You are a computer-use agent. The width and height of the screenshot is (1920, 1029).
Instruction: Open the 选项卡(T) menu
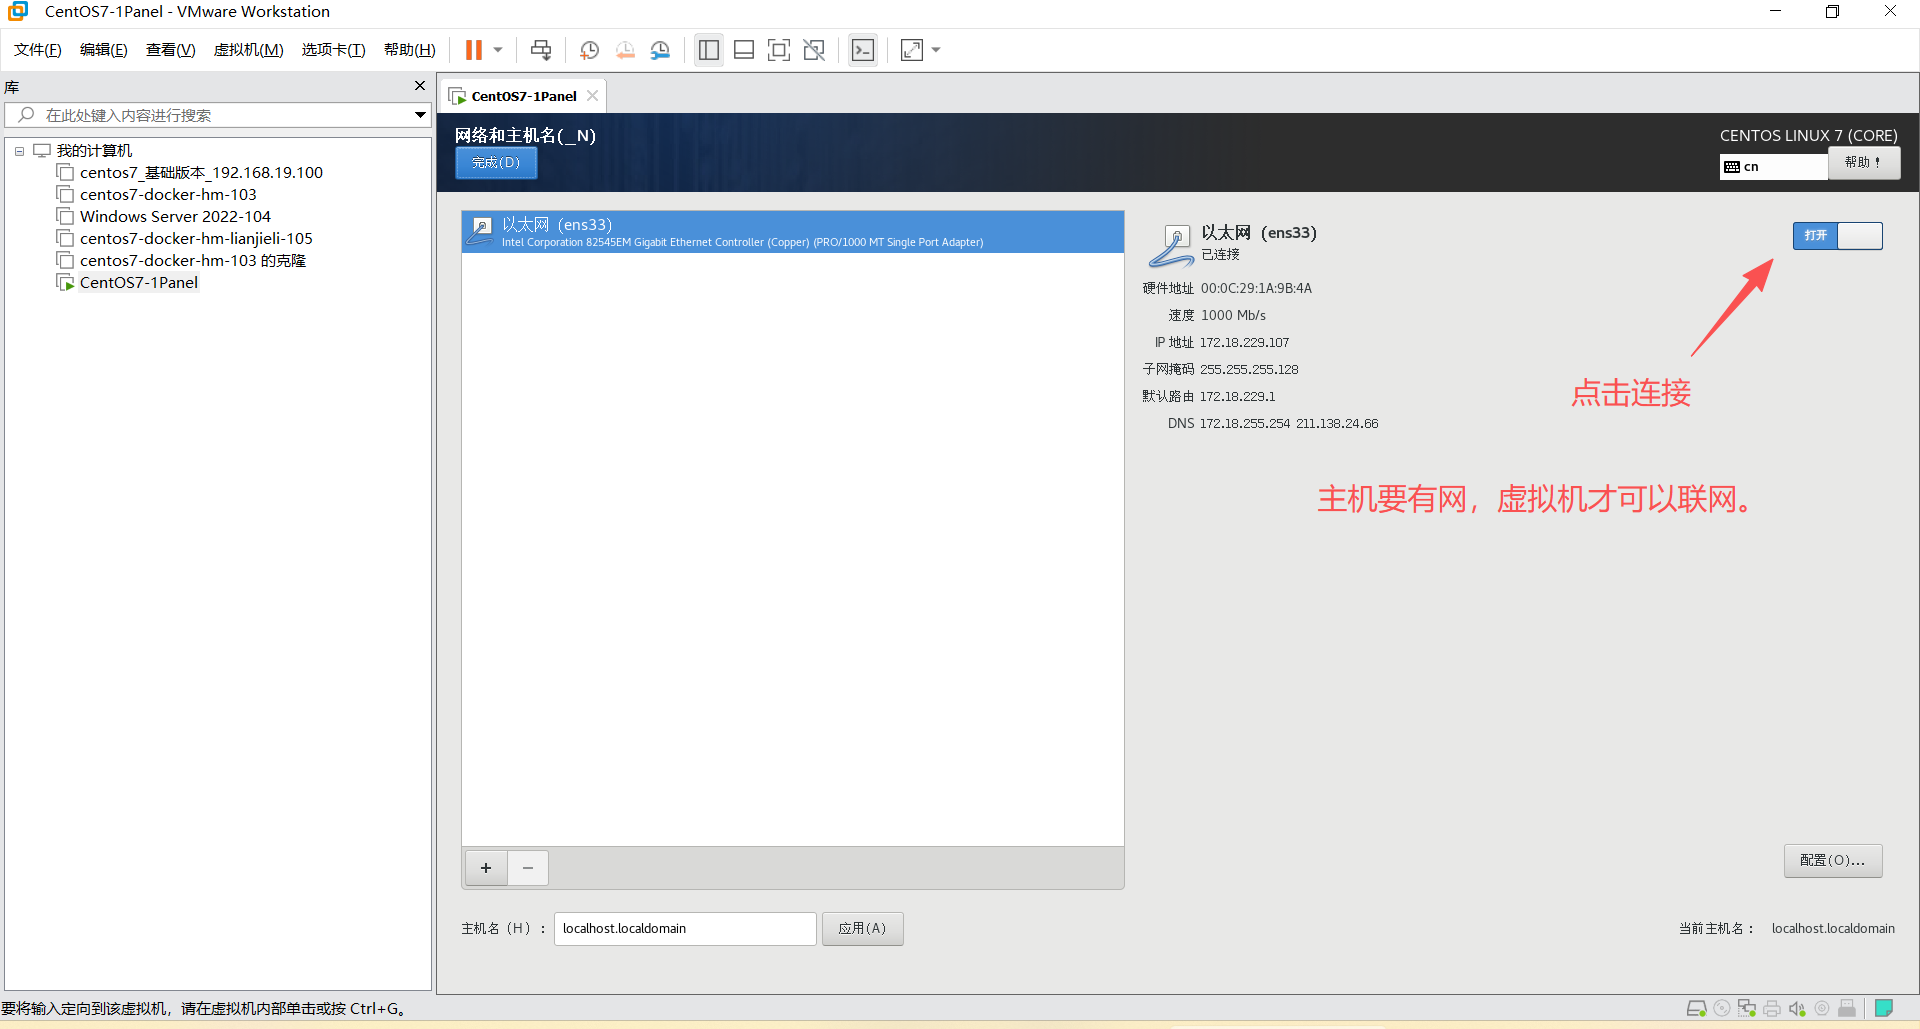334,50
